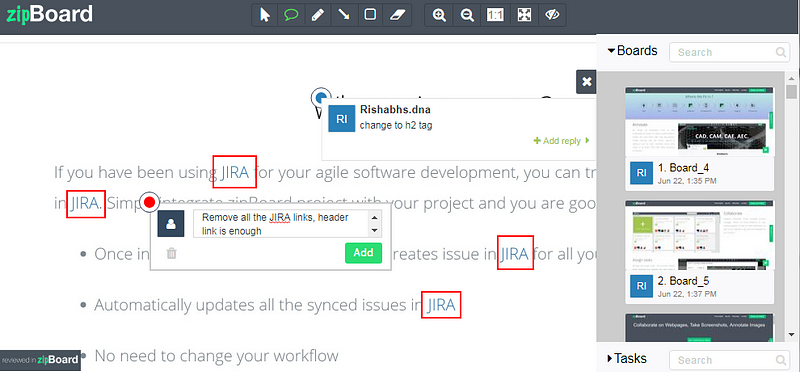The width and height of the screenshot is (800, 372).
Task: Delete the draft comment with trash icon
Action: pyautogui.click(x=171, y=253)
